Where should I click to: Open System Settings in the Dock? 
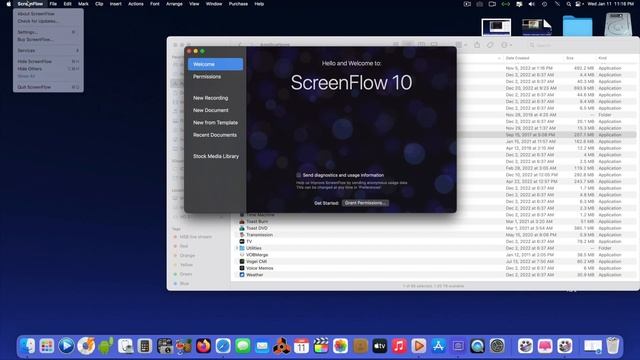[497, 346]
